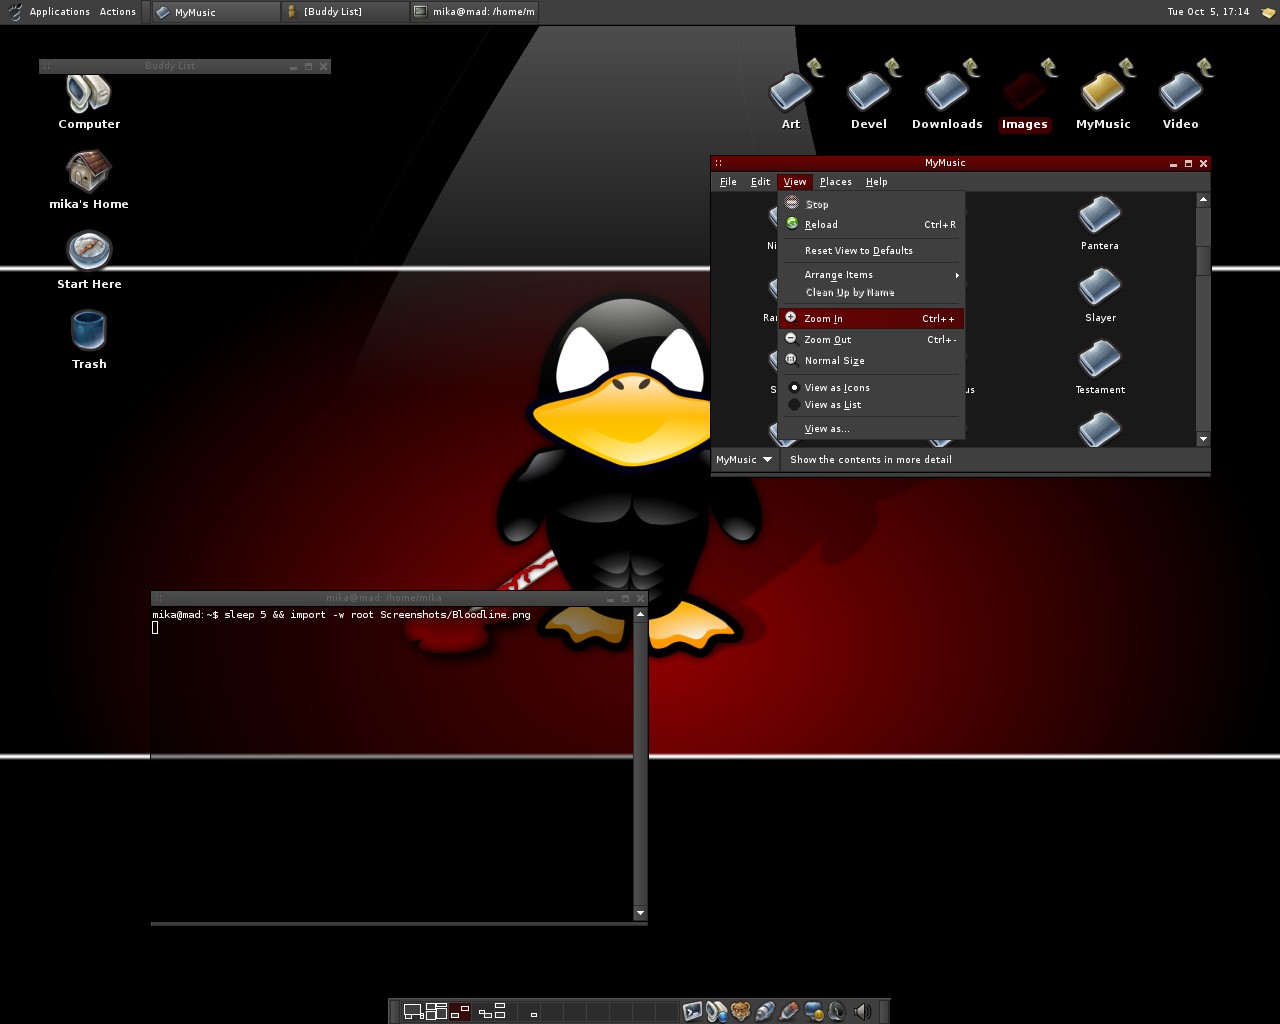Click scroll-down arrow in MyMusic window
Screen dimensions: 1280x1024
pos(1203,439)
